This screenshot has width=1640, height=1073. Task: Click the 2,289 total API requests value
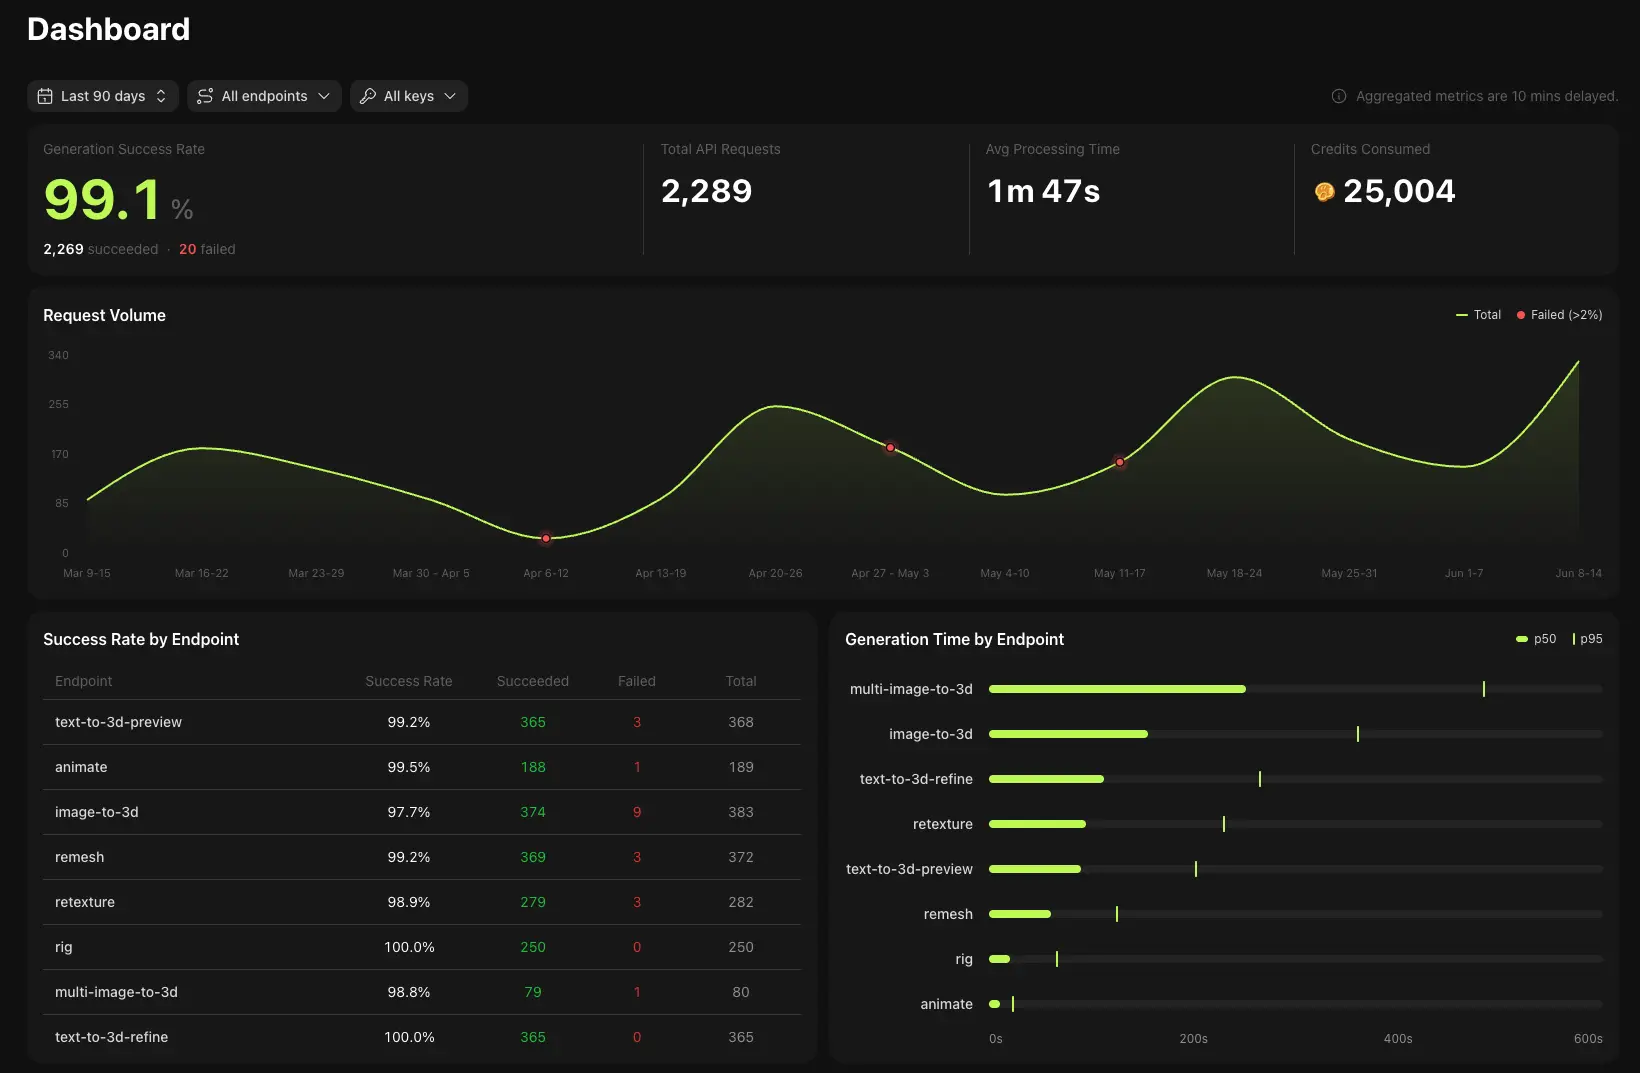(706, 191)
